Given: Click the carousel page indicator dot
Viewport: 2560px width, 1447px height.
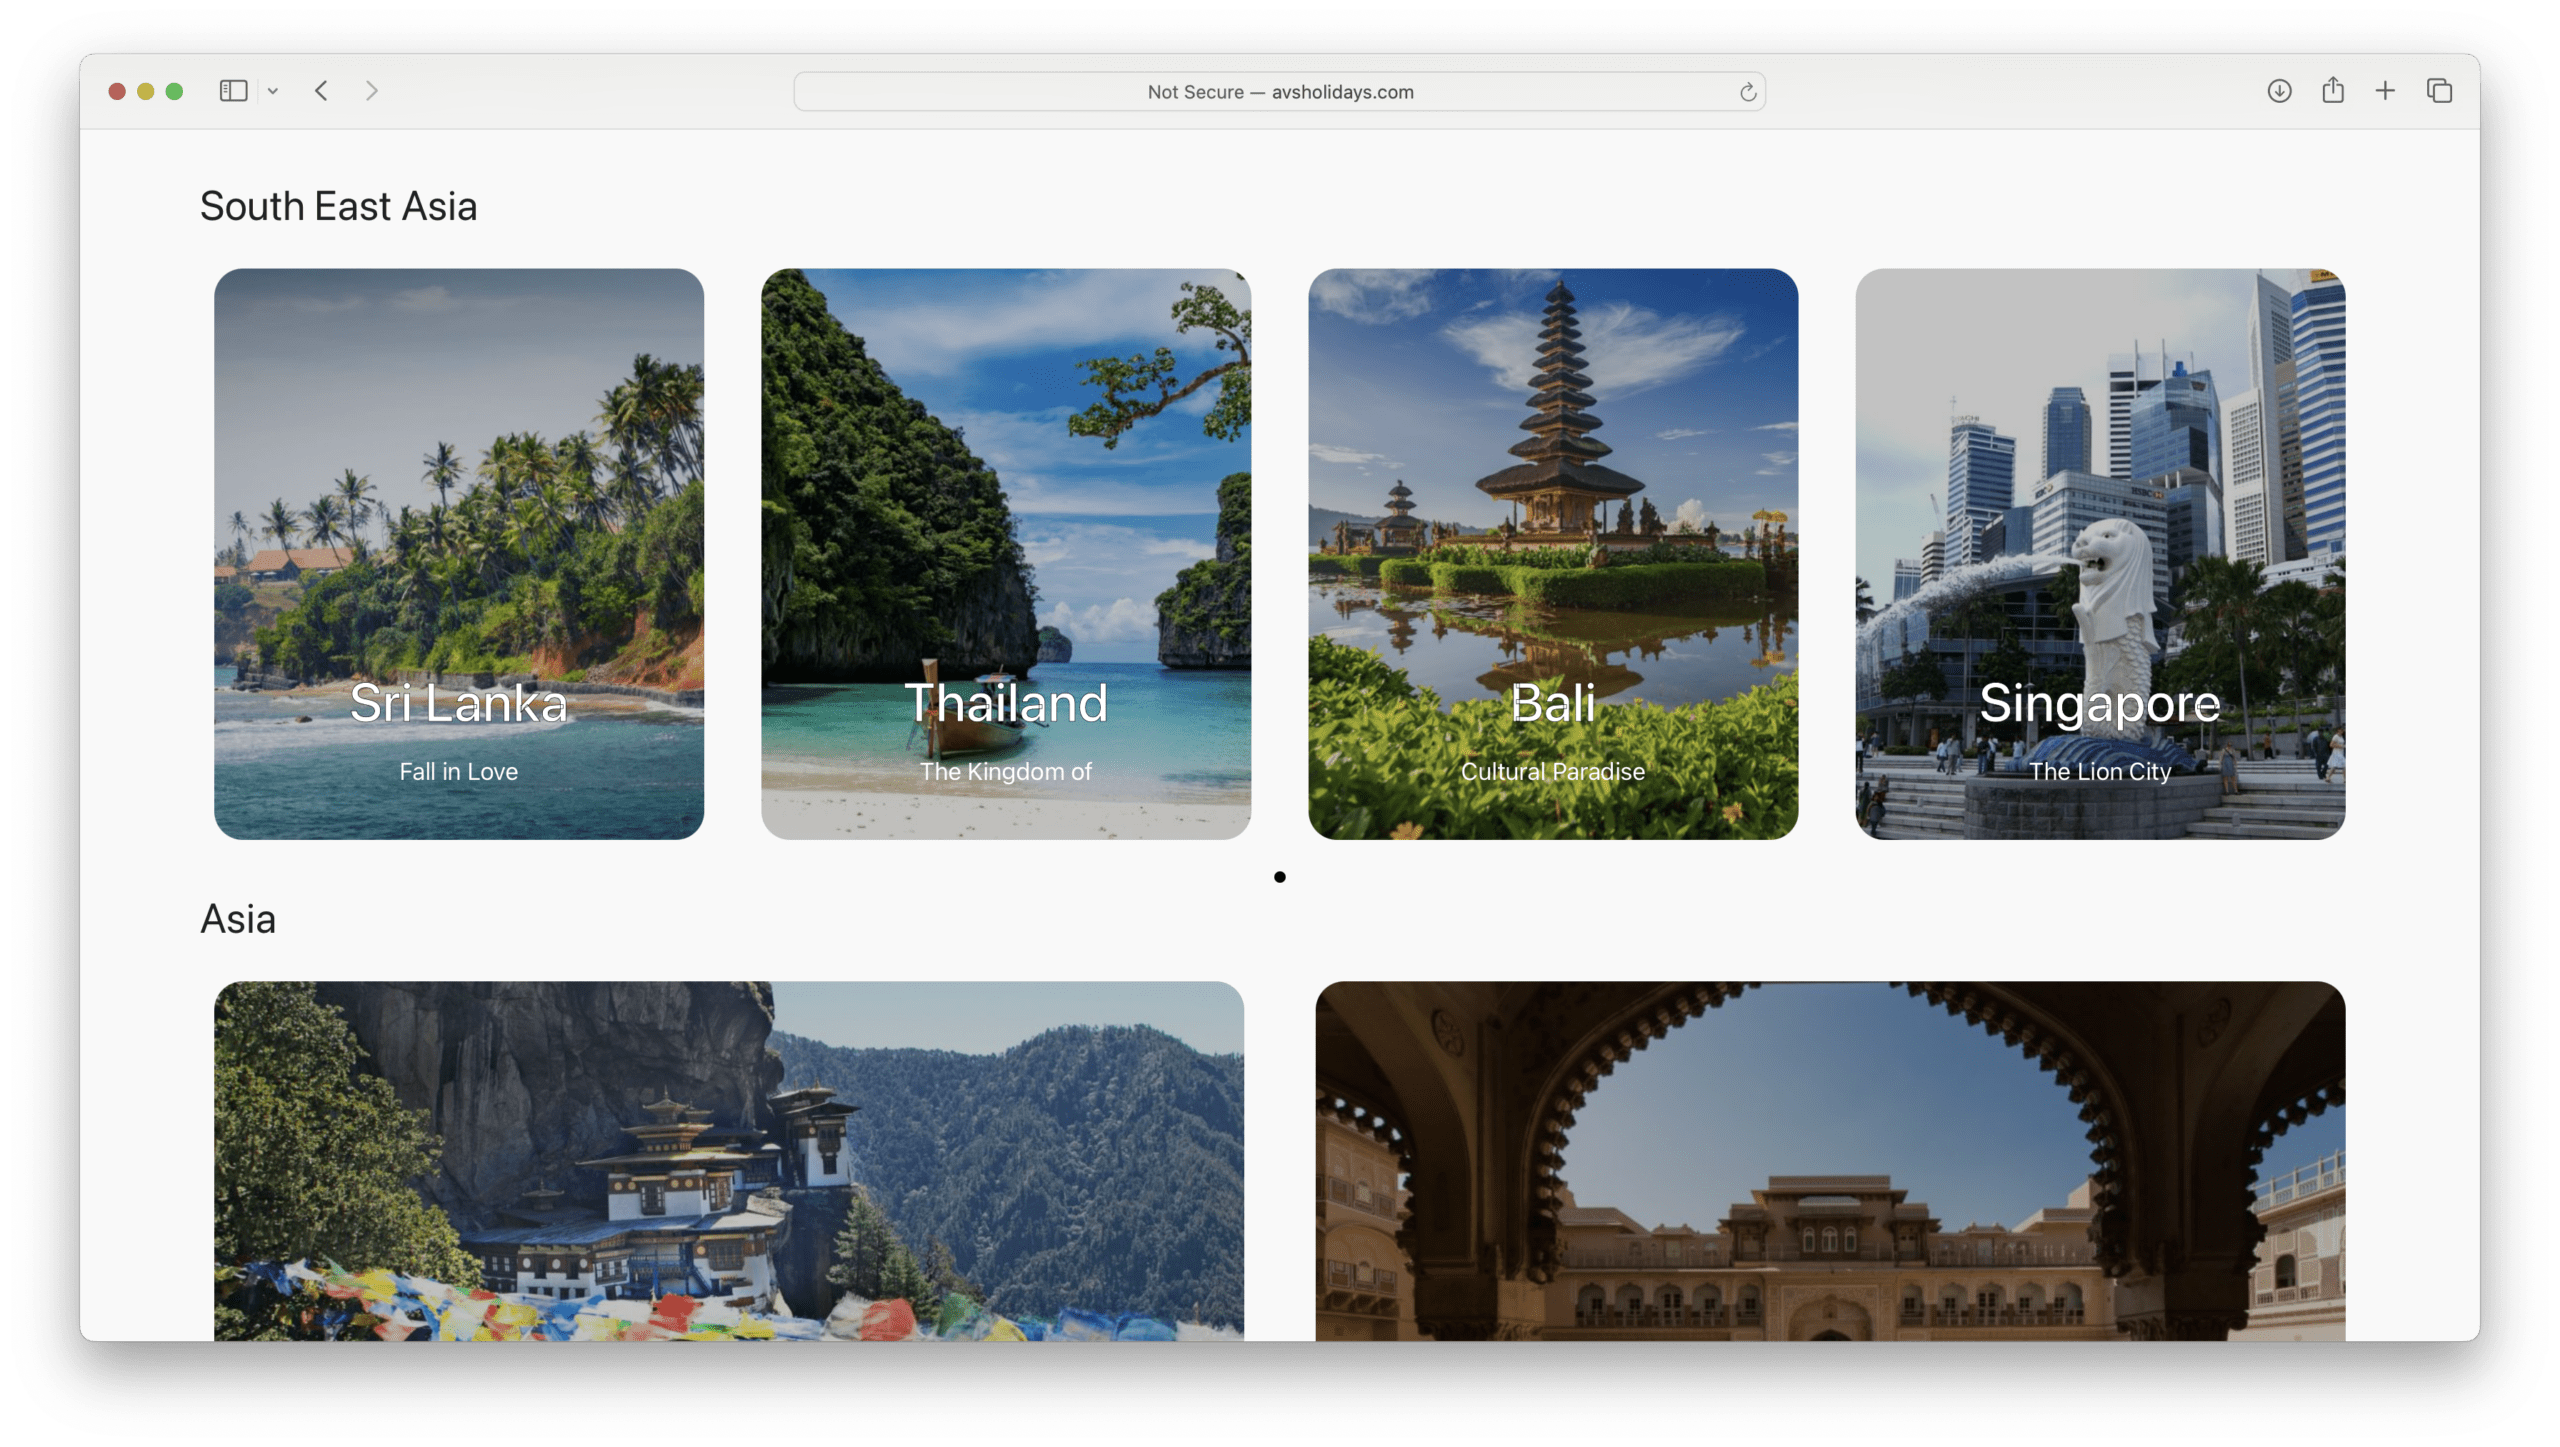Looking at the screenshot, I should 1281,878.
